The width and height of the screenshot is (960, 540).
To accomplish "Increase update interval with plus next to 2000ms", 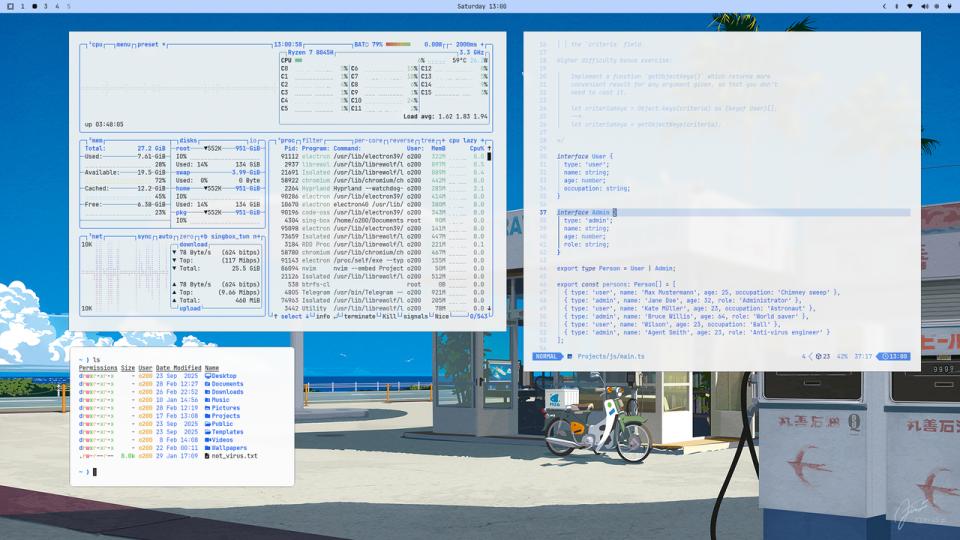I will click(482, 45).
